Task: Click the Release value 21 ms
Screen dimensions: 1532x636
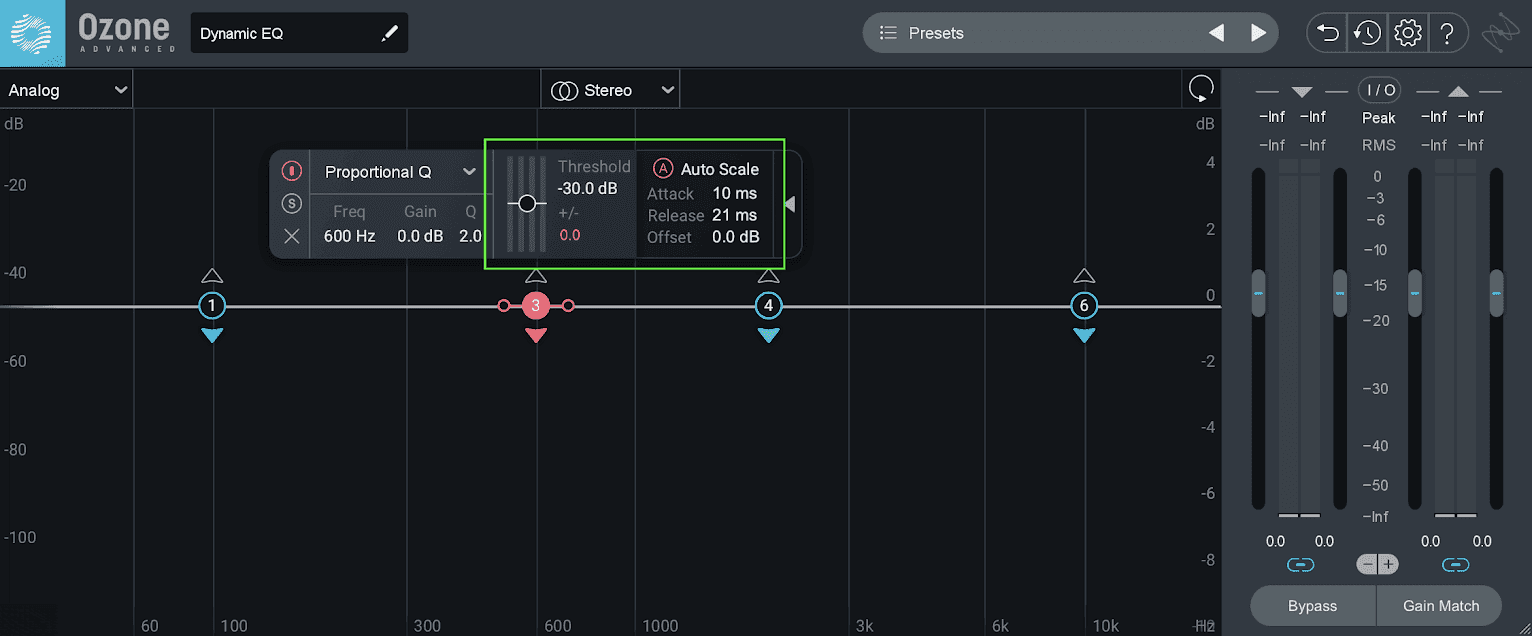Action: click(734, 215)
